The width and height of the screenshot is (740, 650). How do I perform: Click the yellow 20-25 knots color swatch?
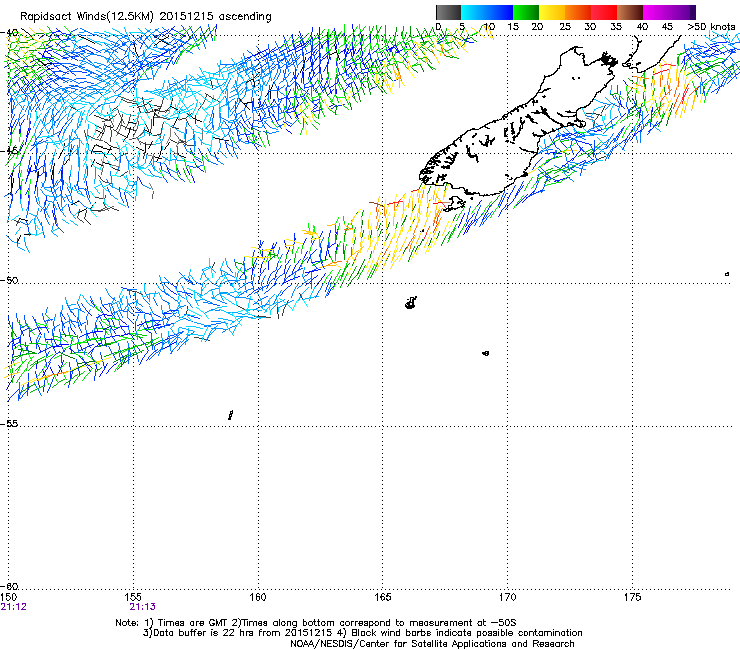[x=552, y=12]
